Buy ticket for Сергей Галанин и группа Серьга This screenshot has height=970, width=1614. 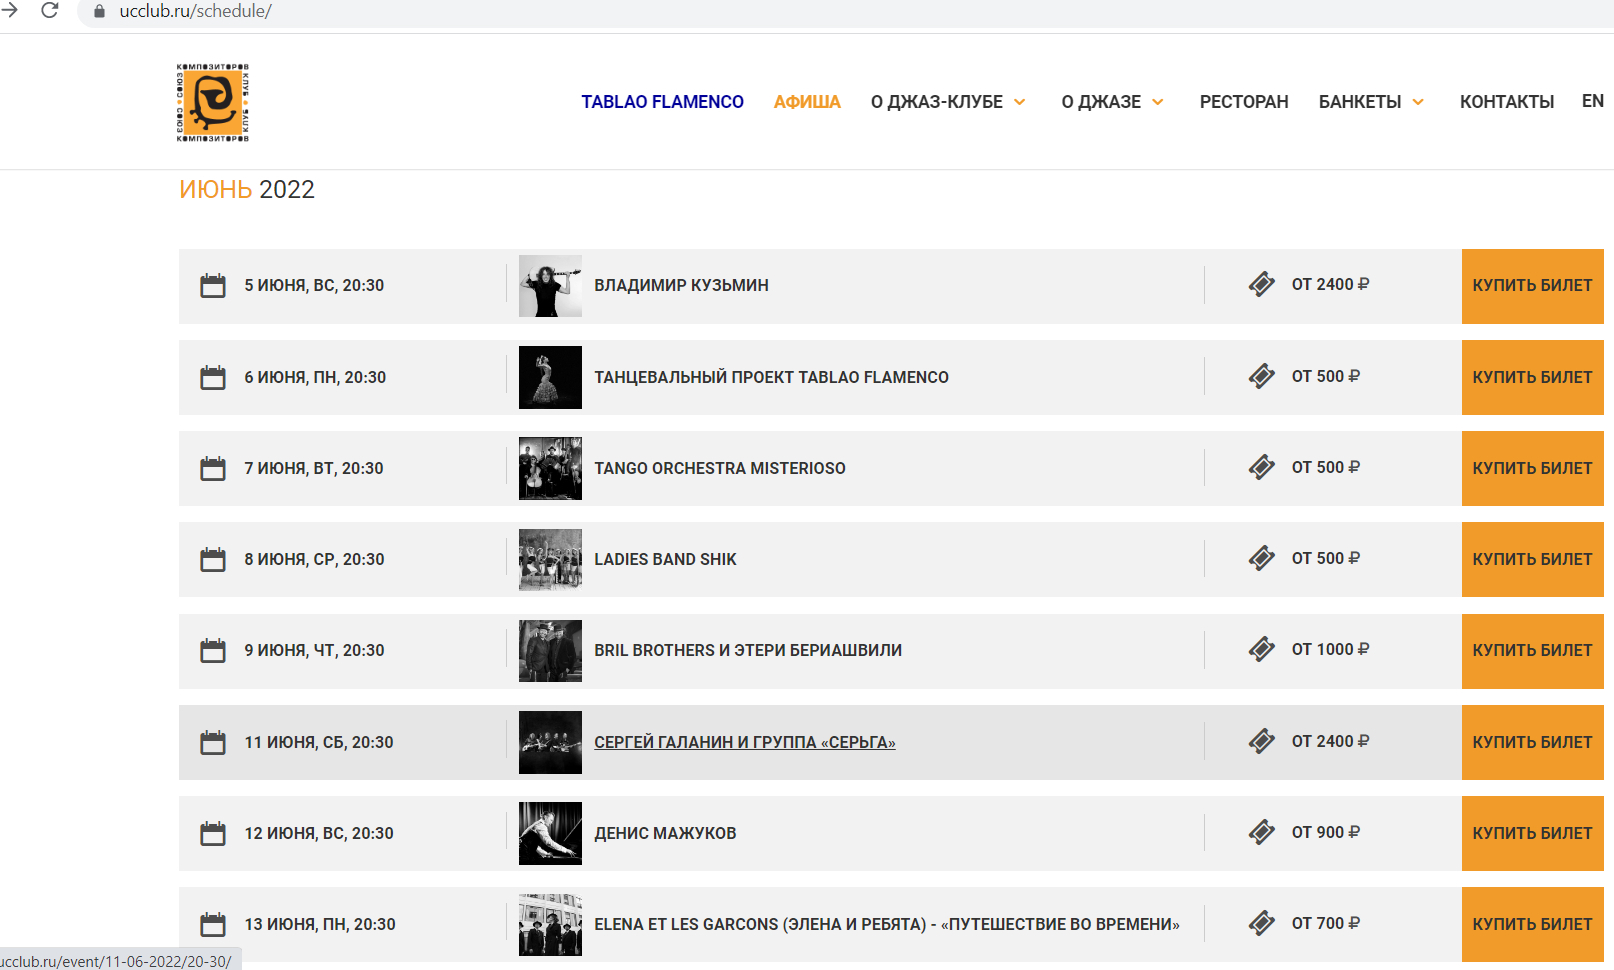1532,742
